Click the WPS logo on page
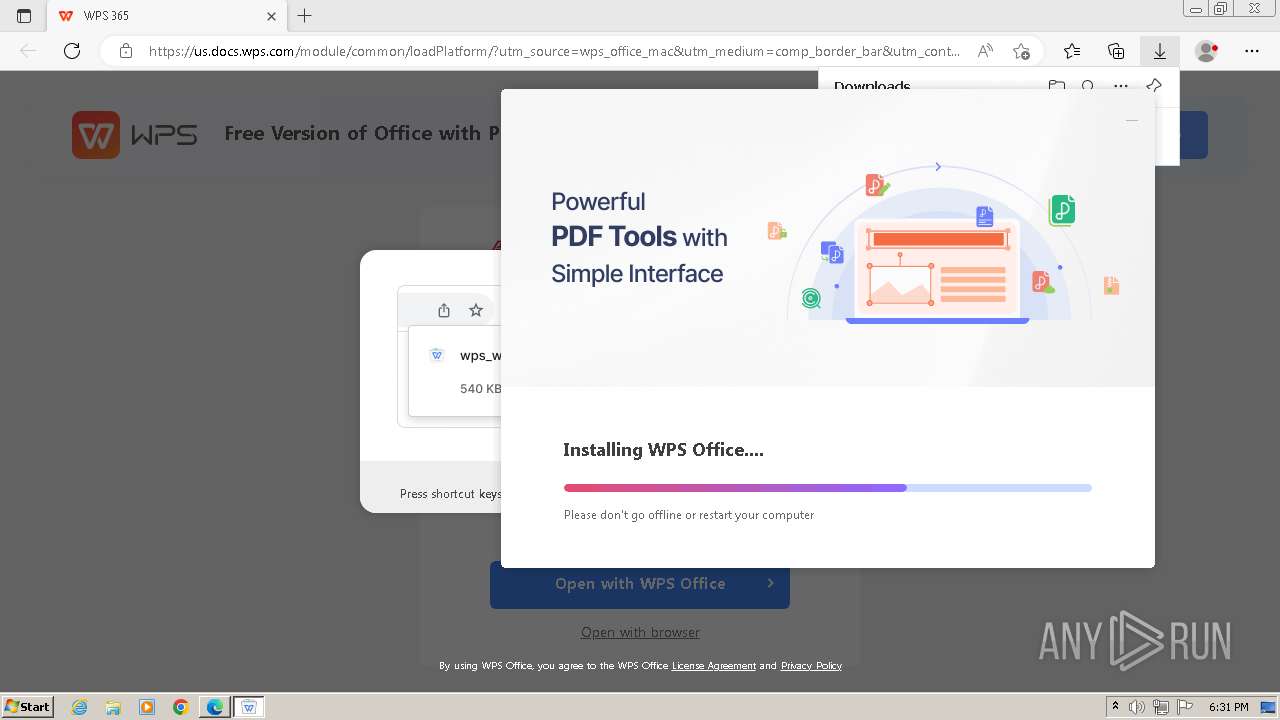Screen dimensions: 1280x720 pos(135,134)
